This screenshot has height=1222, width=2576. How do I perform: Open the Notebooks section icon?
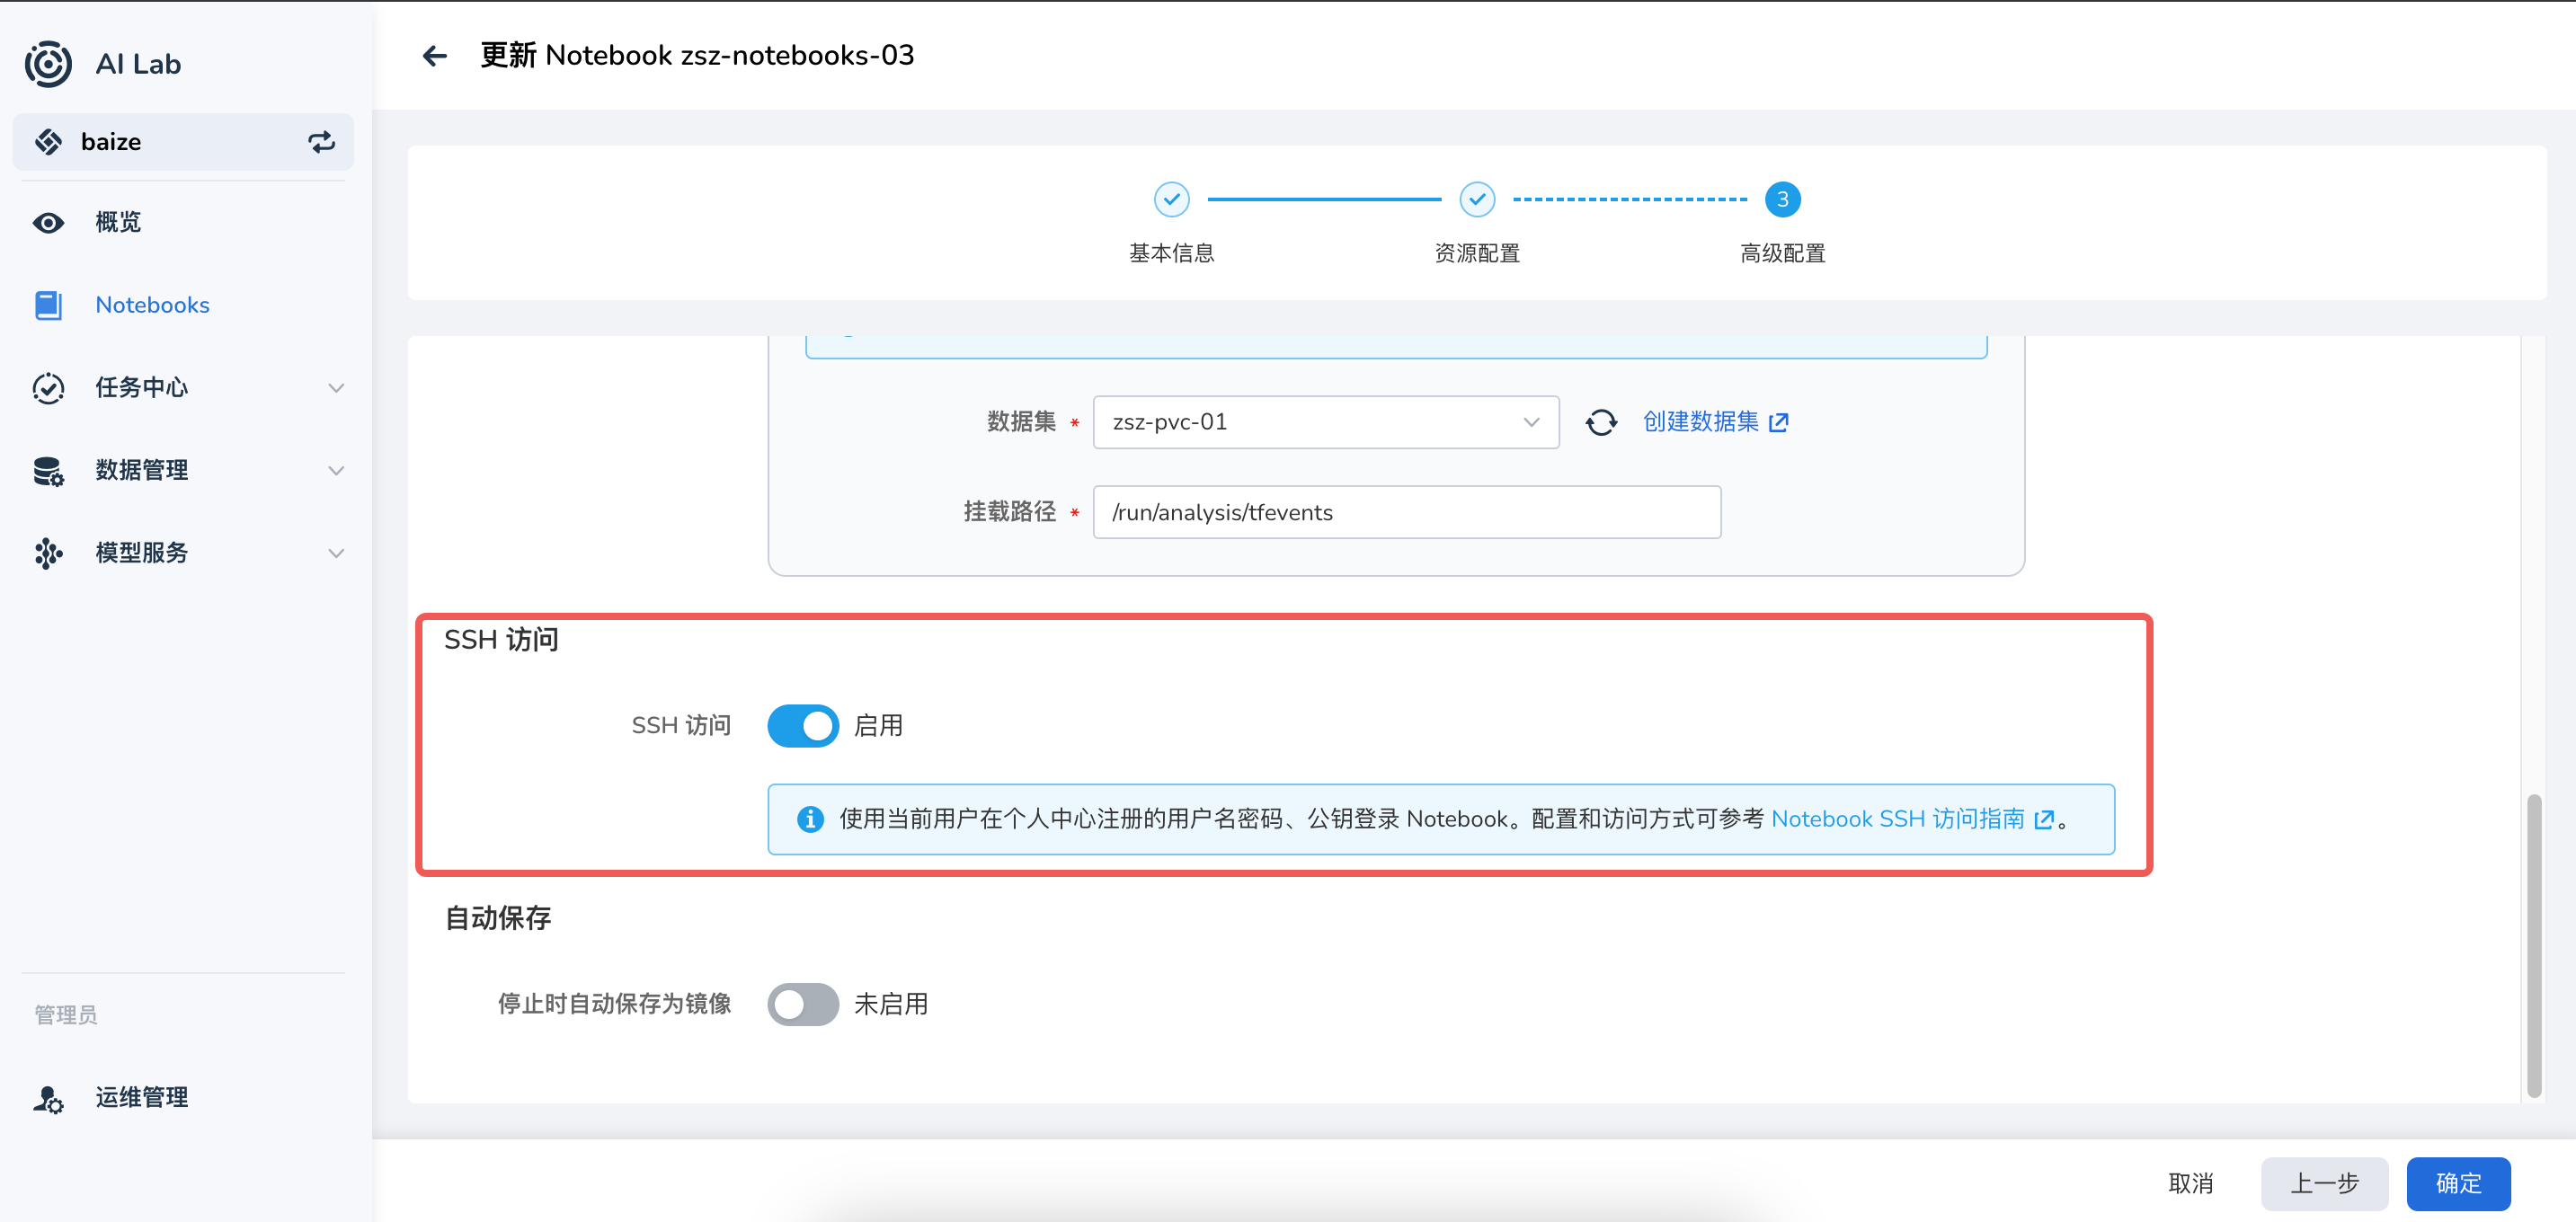coord(47,305)
